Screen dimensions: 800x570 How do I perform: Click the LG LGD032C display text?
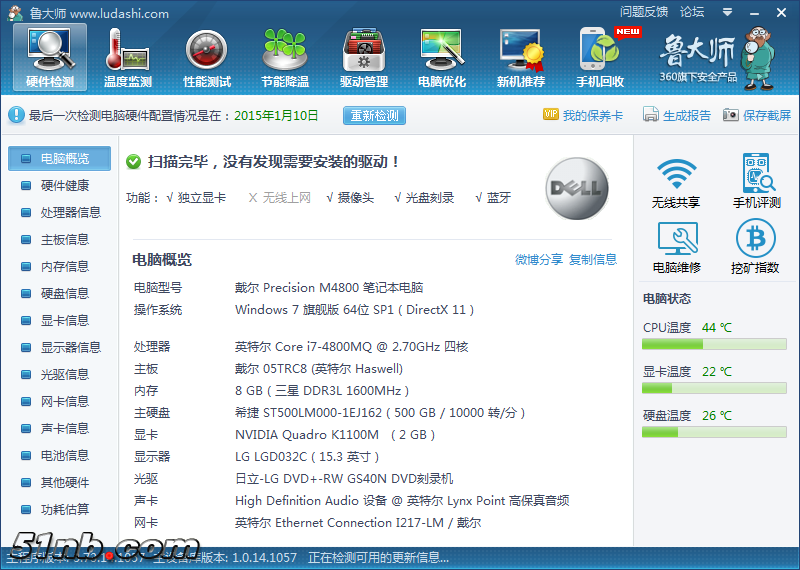(307, 457)
